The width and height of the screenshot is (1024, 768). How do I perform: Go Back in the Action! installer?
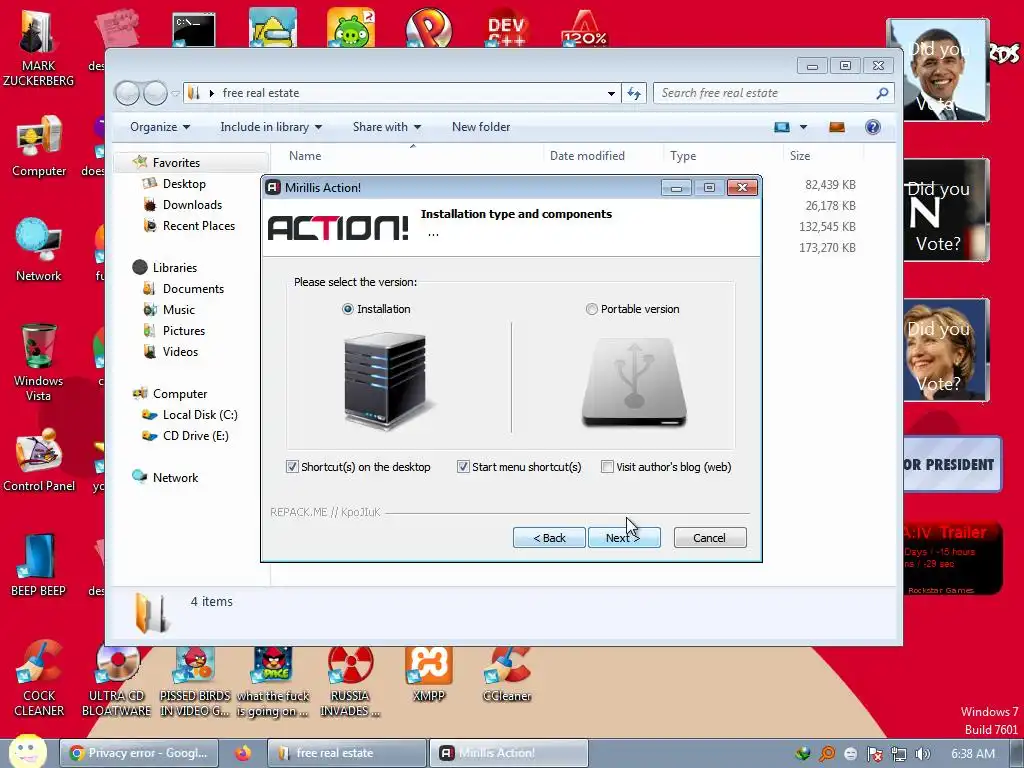(x=549, y=537)
